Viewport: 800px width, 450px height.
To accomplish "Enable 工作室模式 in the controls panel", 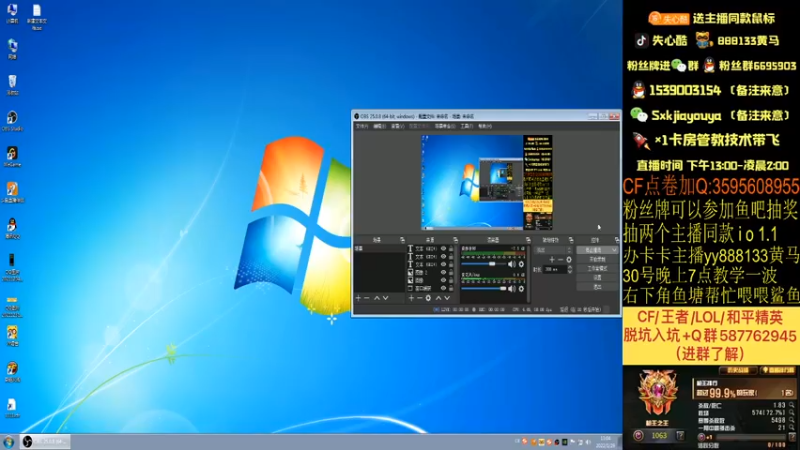I will click(597, 269).
